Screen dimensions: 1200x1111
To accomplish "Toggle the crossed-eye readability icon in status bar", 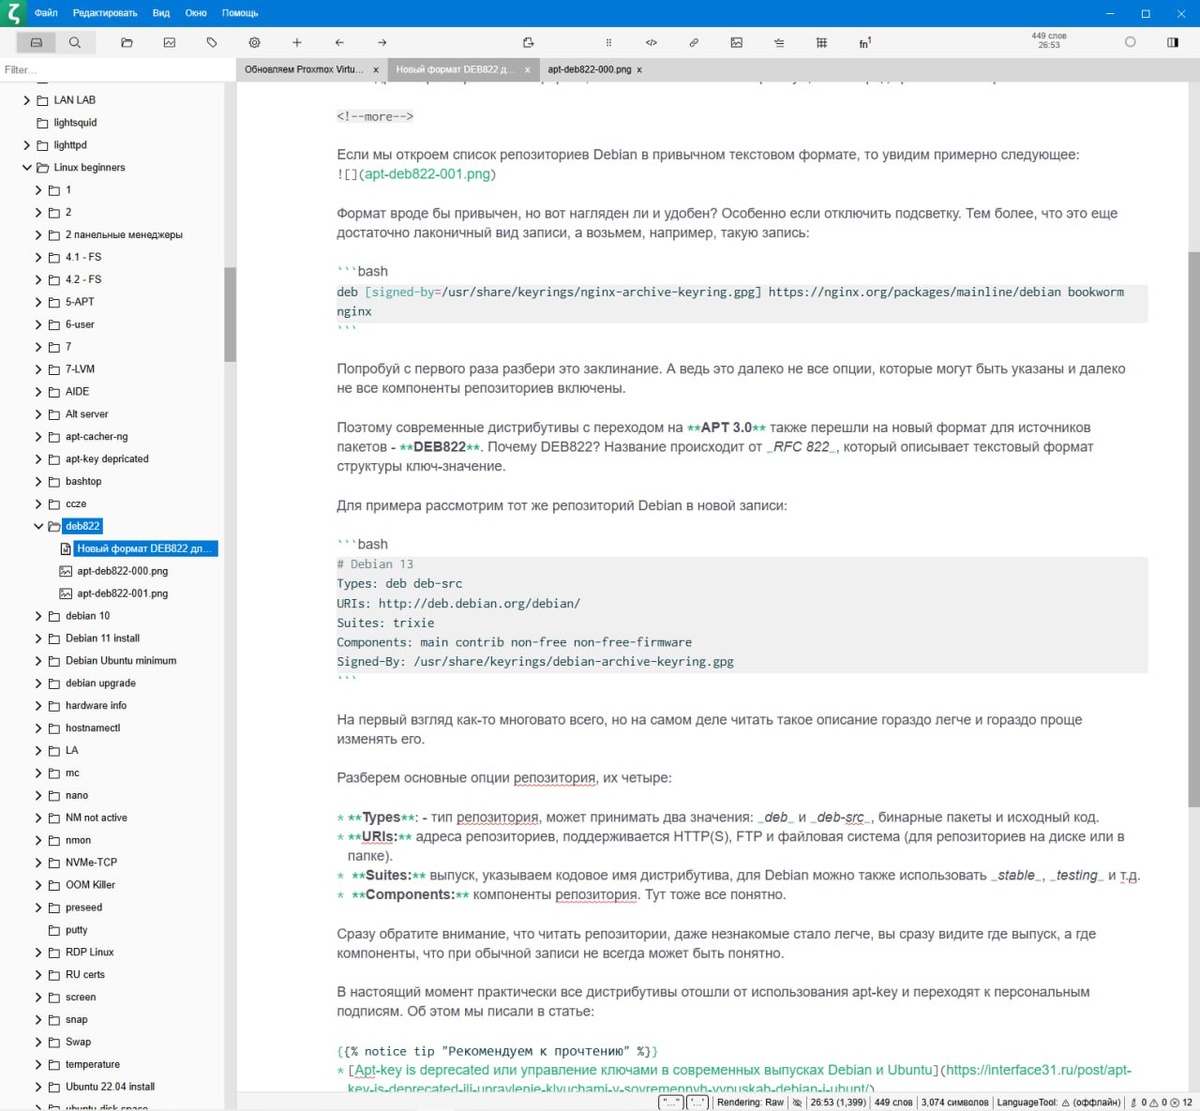I will (x=797, y=1102).
